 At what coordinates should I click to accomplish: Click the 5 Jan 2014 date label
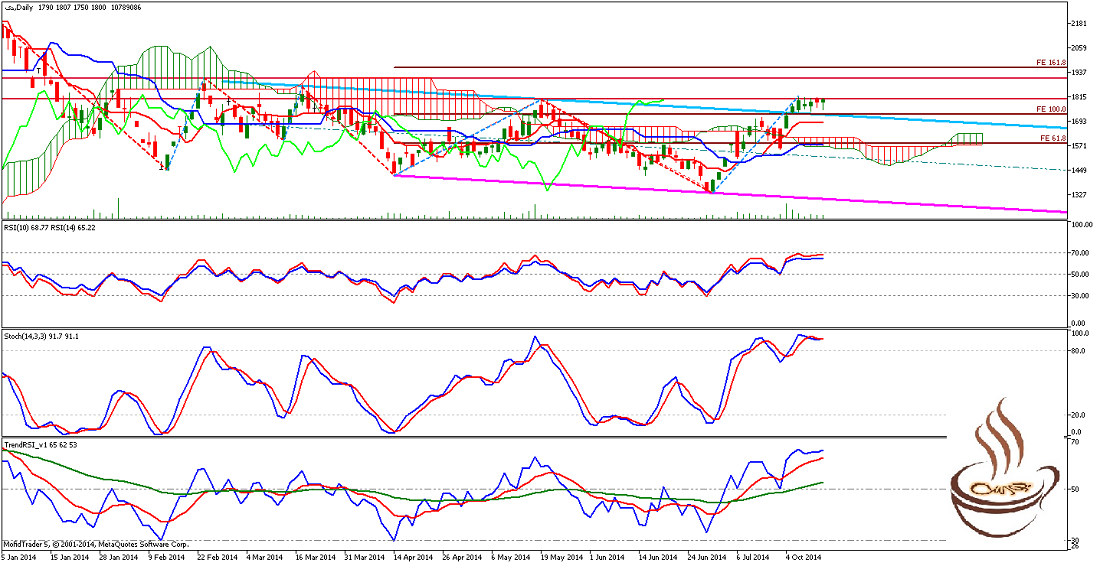tap(20, 555)
